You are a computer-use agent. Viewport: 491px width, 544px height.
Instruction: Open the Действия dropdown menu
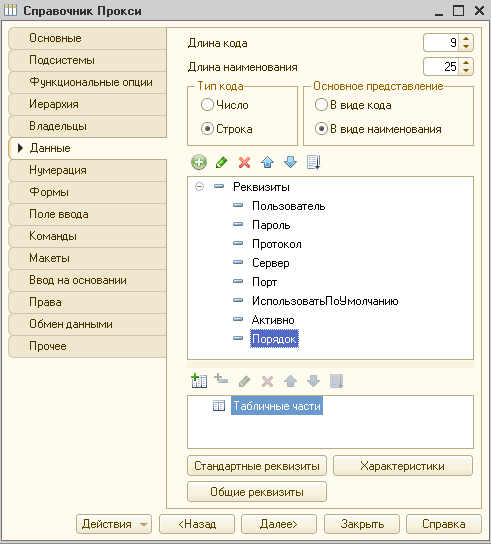[x=114, y=524]
